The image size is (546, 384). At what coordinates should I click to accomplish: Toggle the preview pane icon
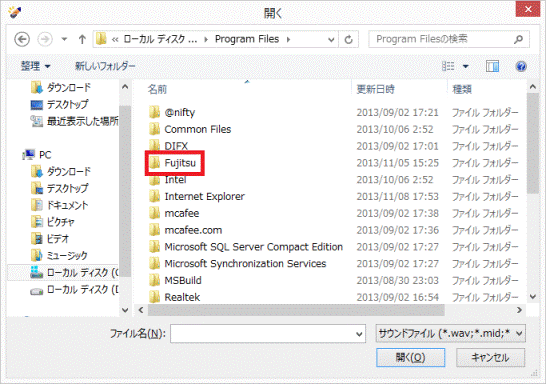492,66
